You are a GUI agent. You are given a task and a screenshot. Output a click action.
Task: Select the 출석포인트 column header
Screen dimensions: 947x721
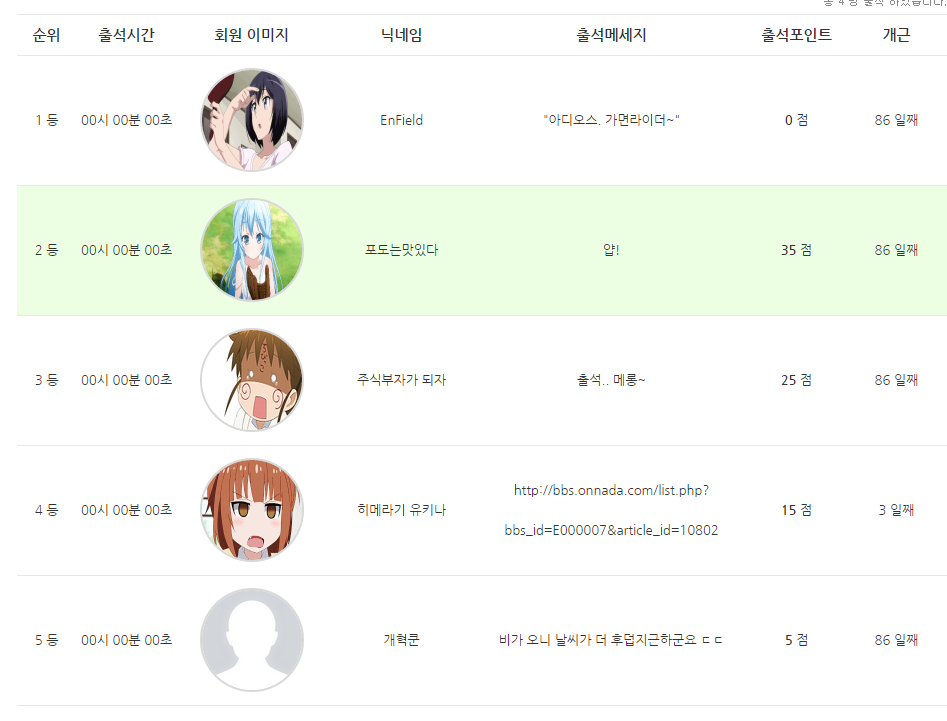tap(797, 35)
